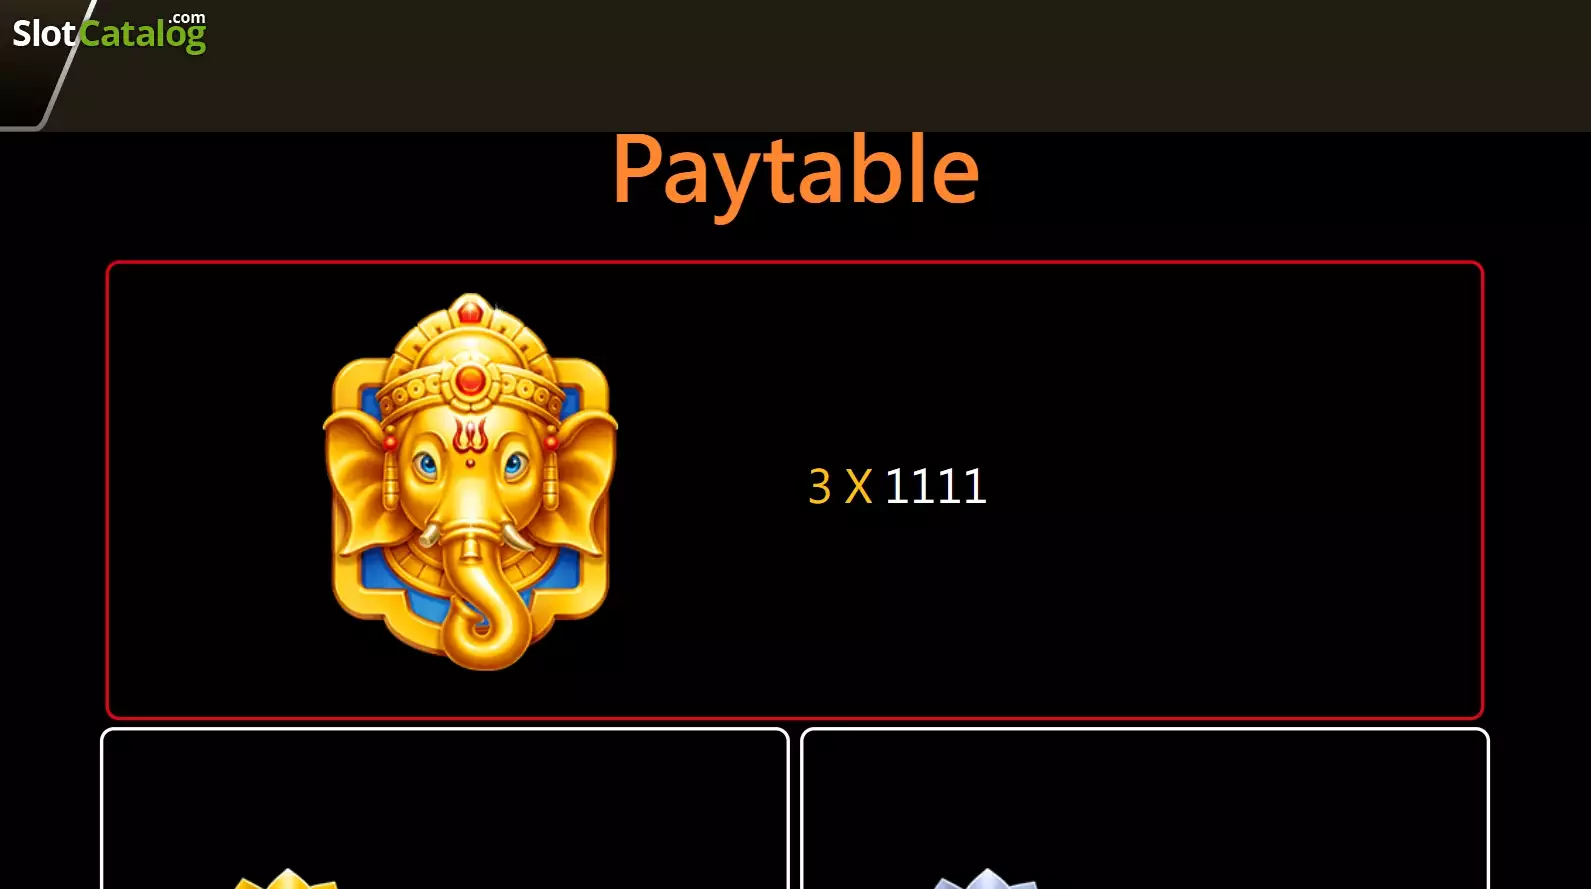The image size is (1591, 889).
Task: Click the white-bordered panel with silver lotus
Action: click(x=1145, y=808)
